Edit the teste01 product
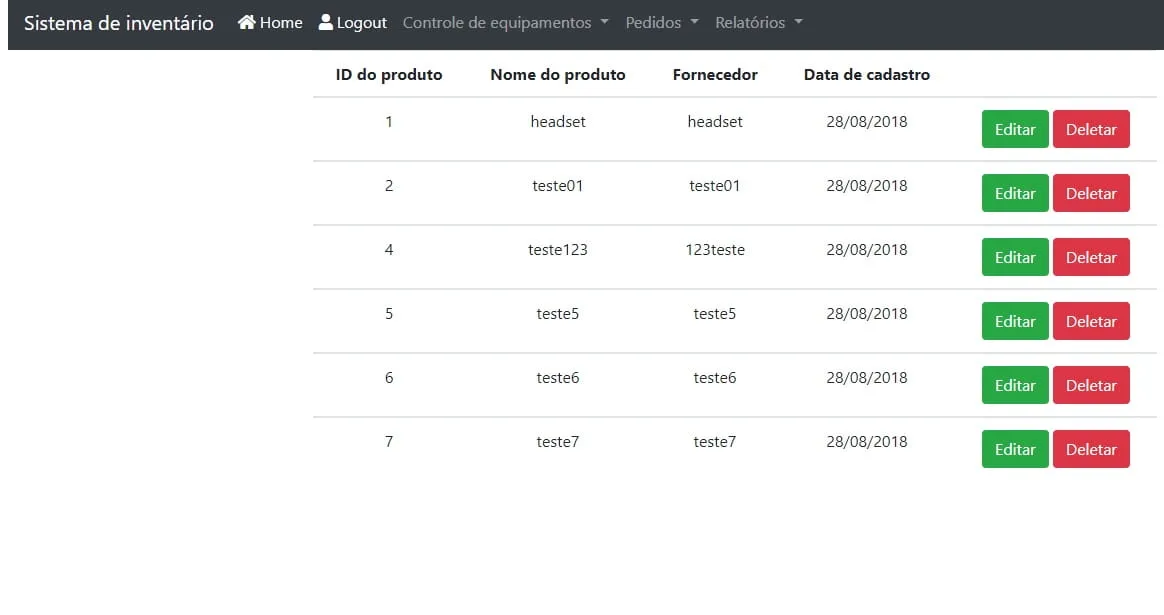1164x615 pixels. coord(1015,193)
